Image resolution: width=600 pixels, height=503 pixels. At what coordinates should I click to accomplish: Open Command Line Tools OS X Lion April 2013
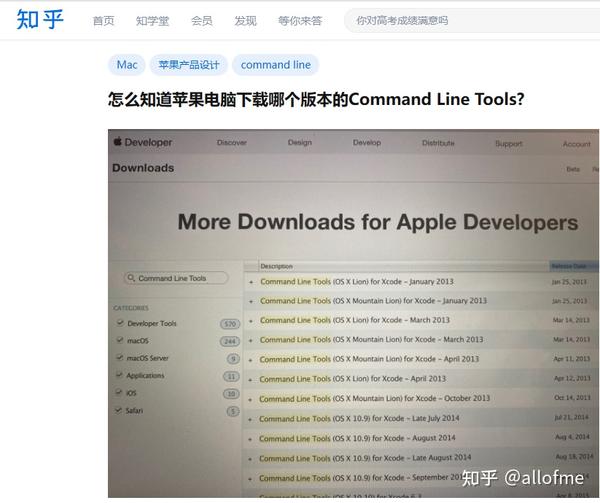[x=353, y=379]
